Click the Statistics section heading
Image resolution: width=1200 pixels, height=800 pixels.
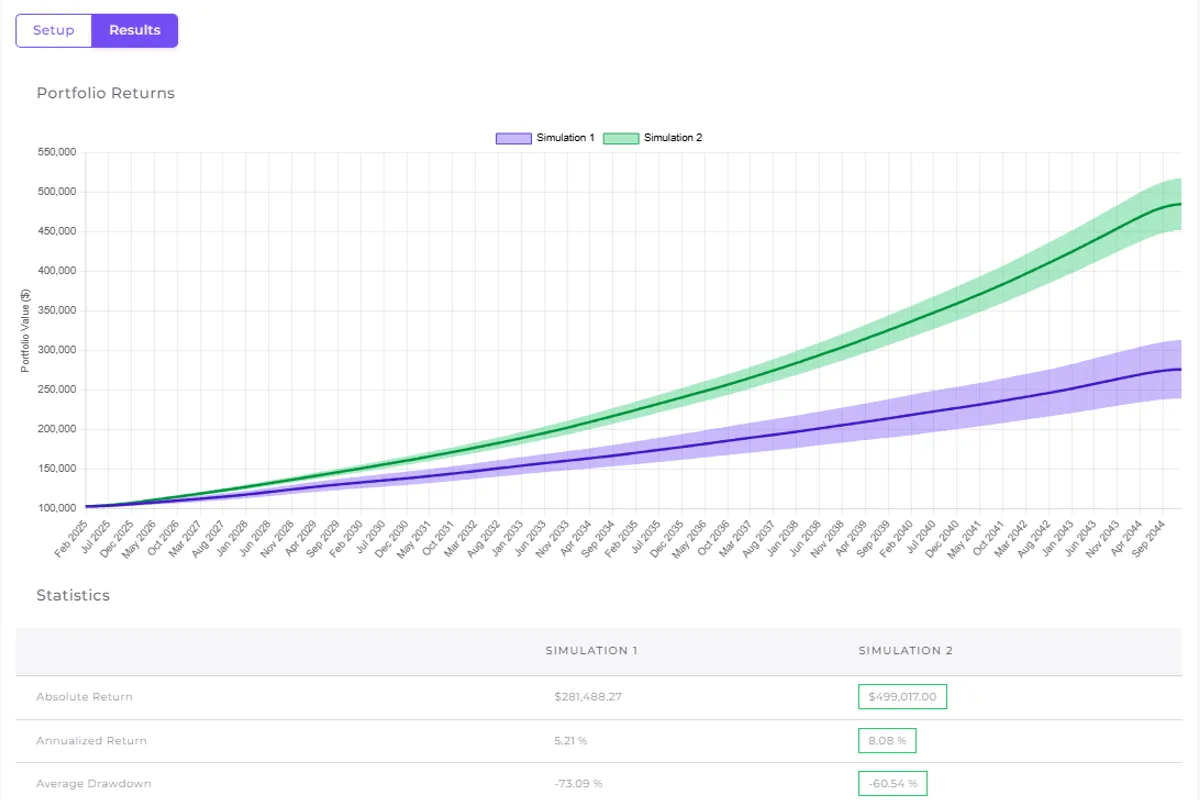pyautogui.click(x=73, y=595)
